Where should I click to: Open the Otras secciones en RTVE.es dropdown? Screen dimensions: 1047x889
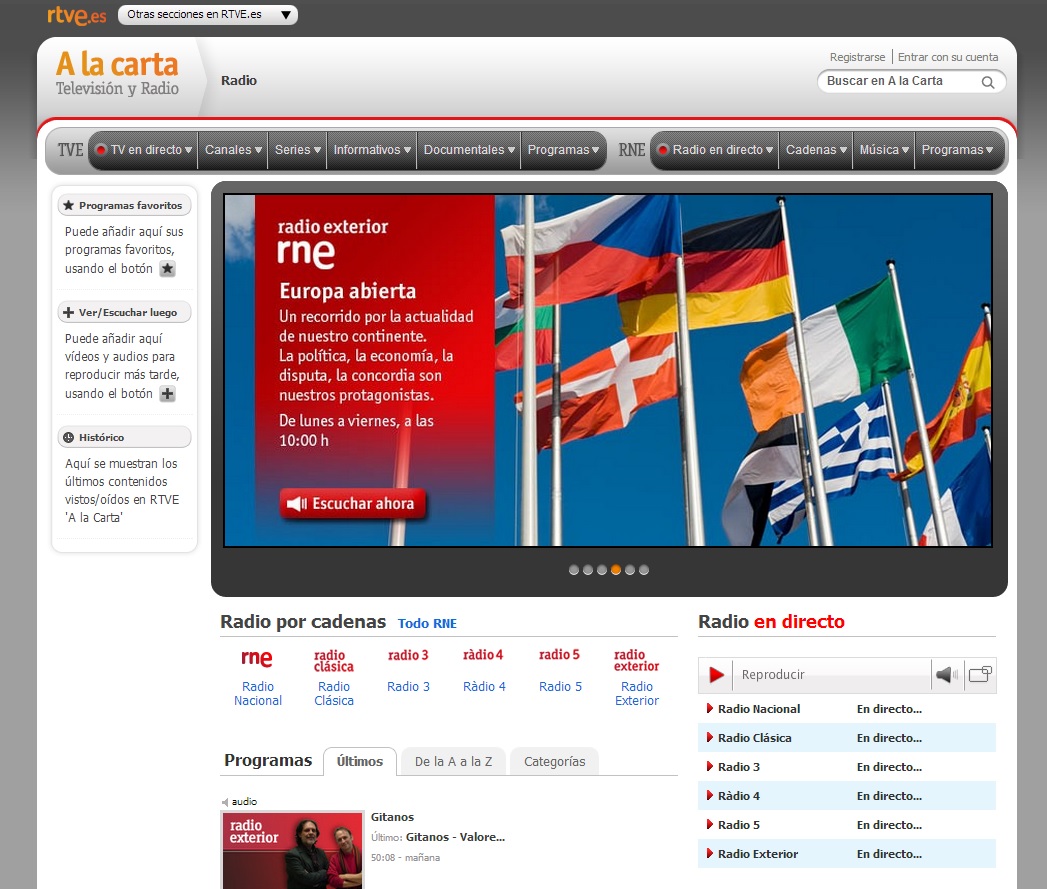208,15
